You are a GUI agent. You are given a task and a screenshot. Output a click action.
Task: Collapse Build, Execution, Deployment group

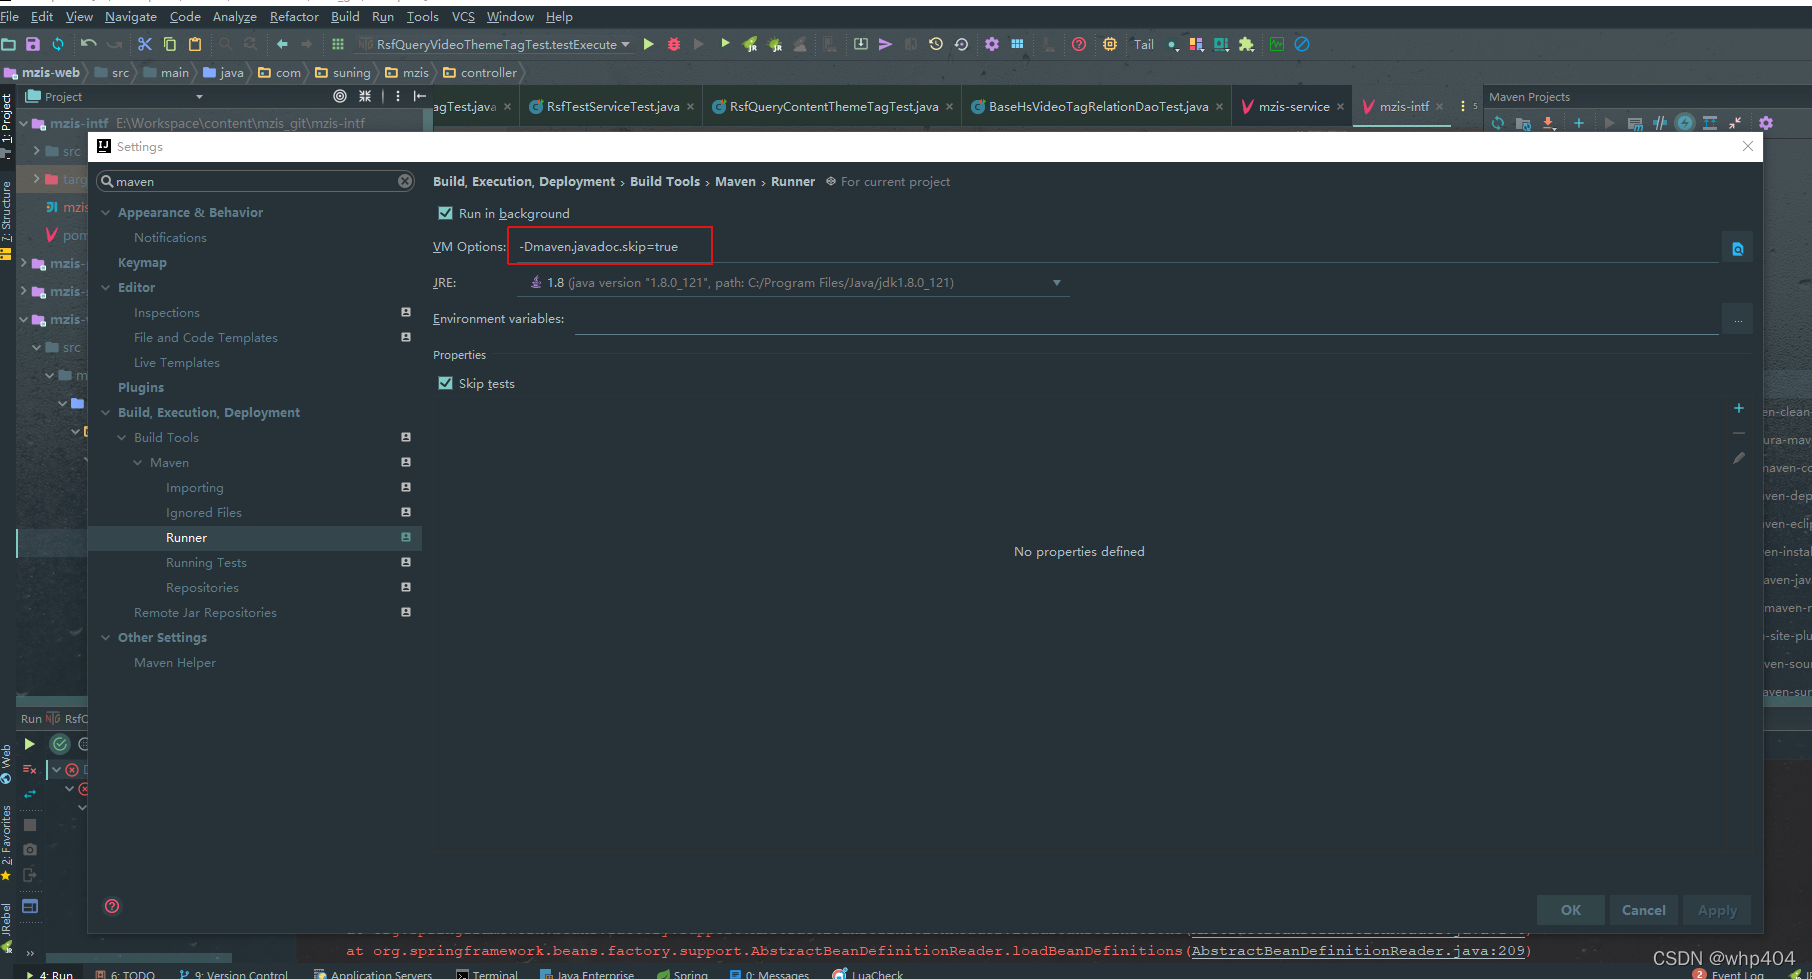point(106,412)
